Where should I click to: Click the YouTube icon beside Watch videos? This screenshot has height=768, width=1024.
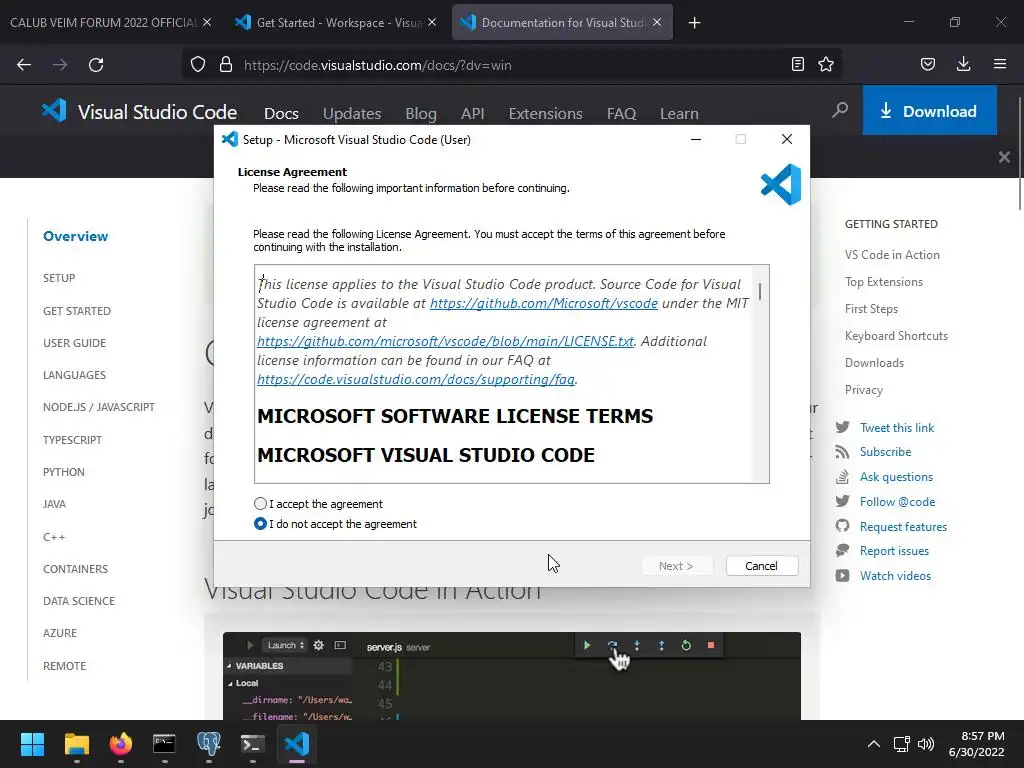pyautogui.click(x=842, y=575)
